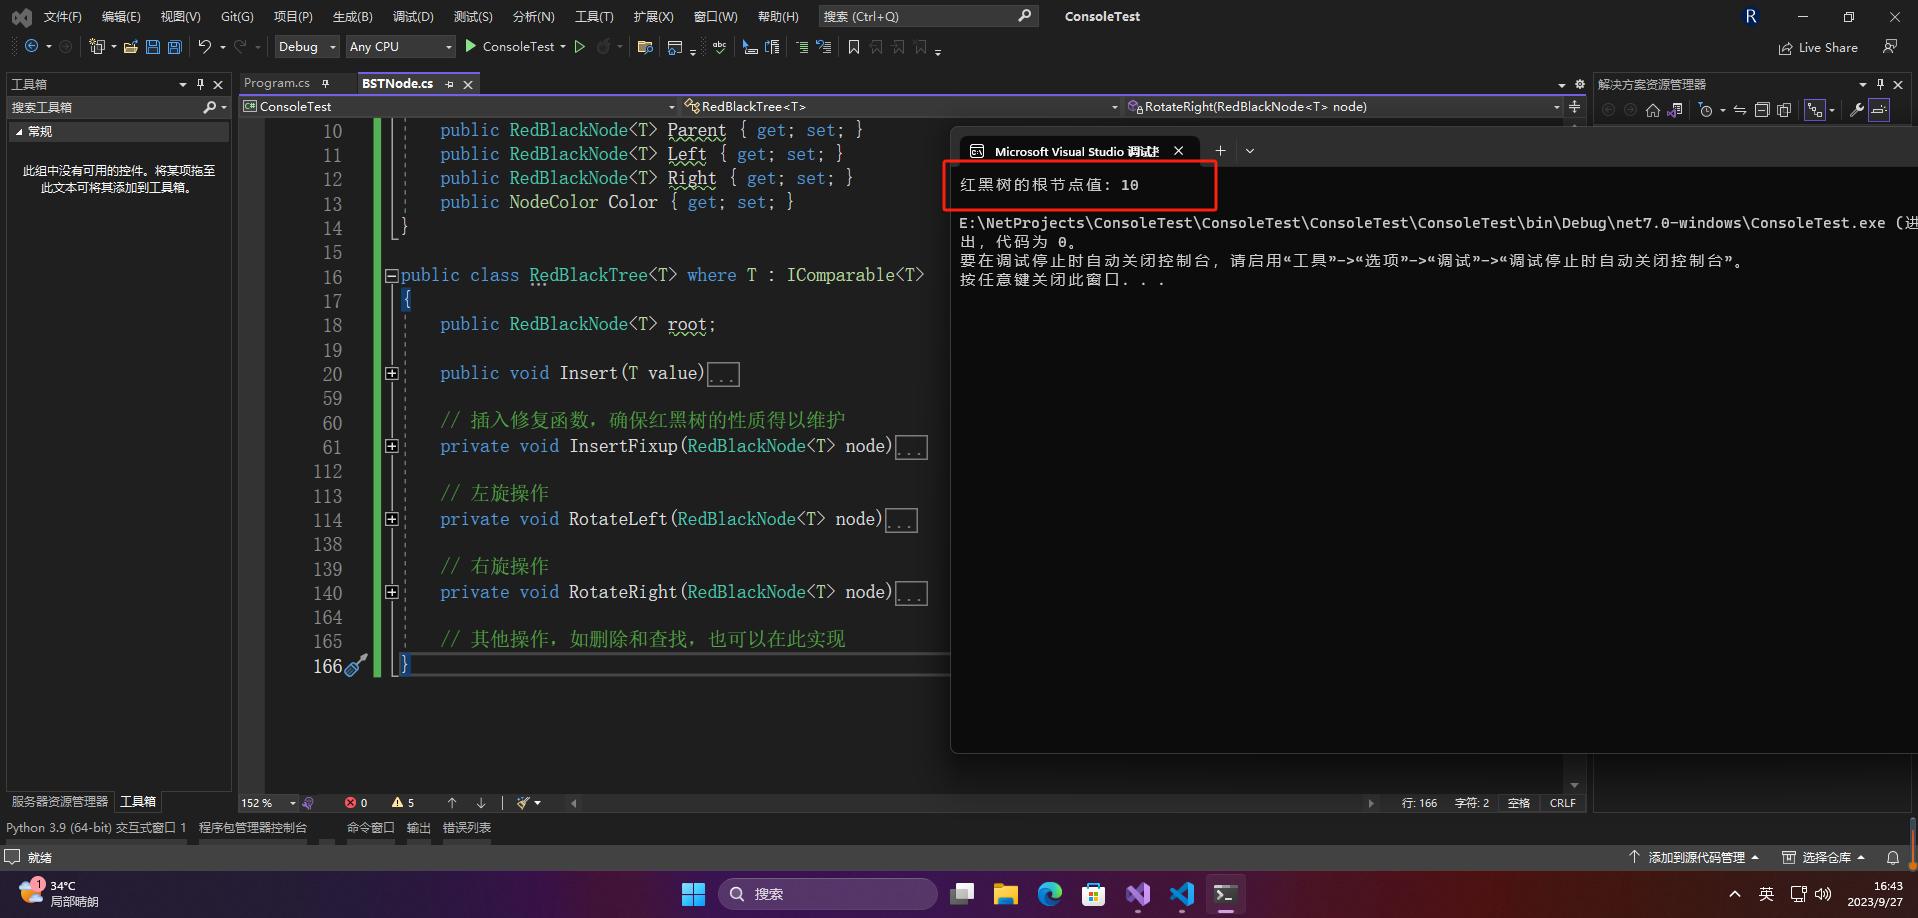The width and height of the screenshot is (1918, 918).
Task: Open the 输出 tab
Action: tap(419, 828)
